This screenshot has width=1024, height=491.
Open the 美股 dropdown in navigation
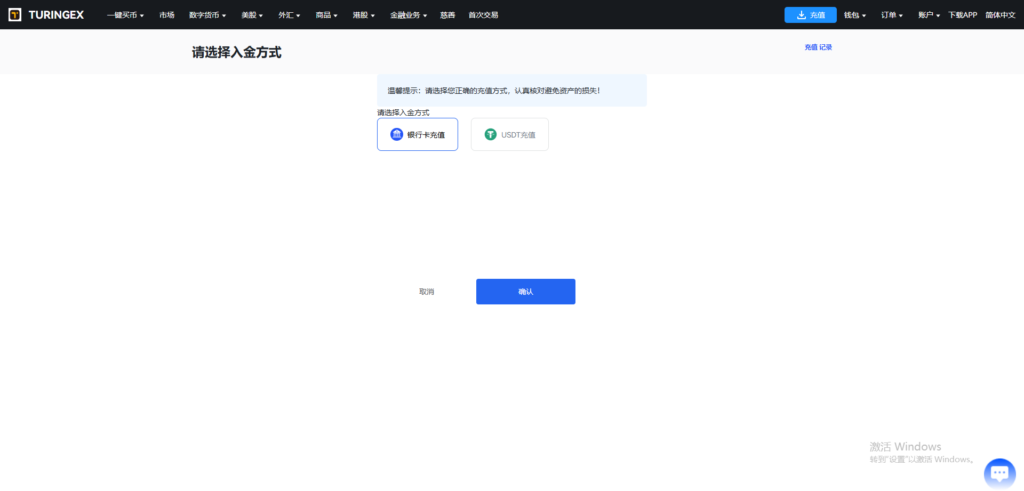coord(252,15)
